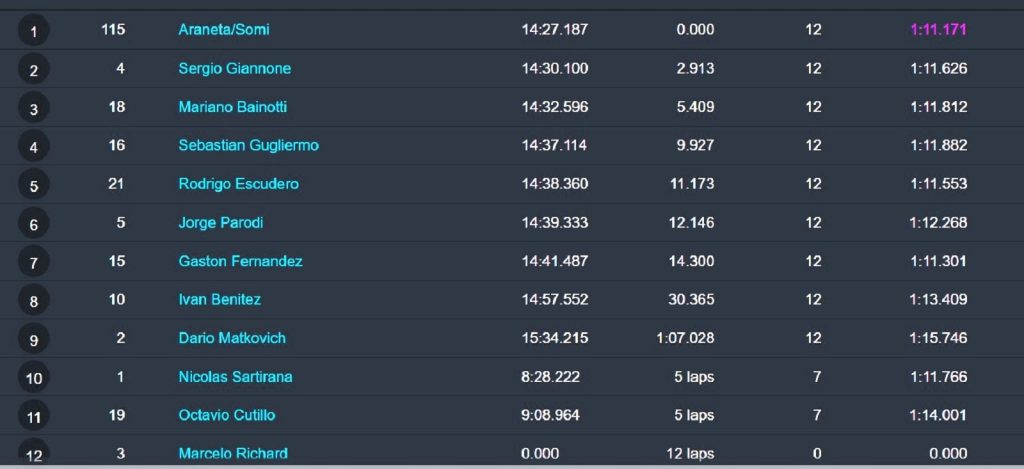This screenshot has width=1024, height=469.
Task: Open Dario Matkovich's results
Action: 232,338
